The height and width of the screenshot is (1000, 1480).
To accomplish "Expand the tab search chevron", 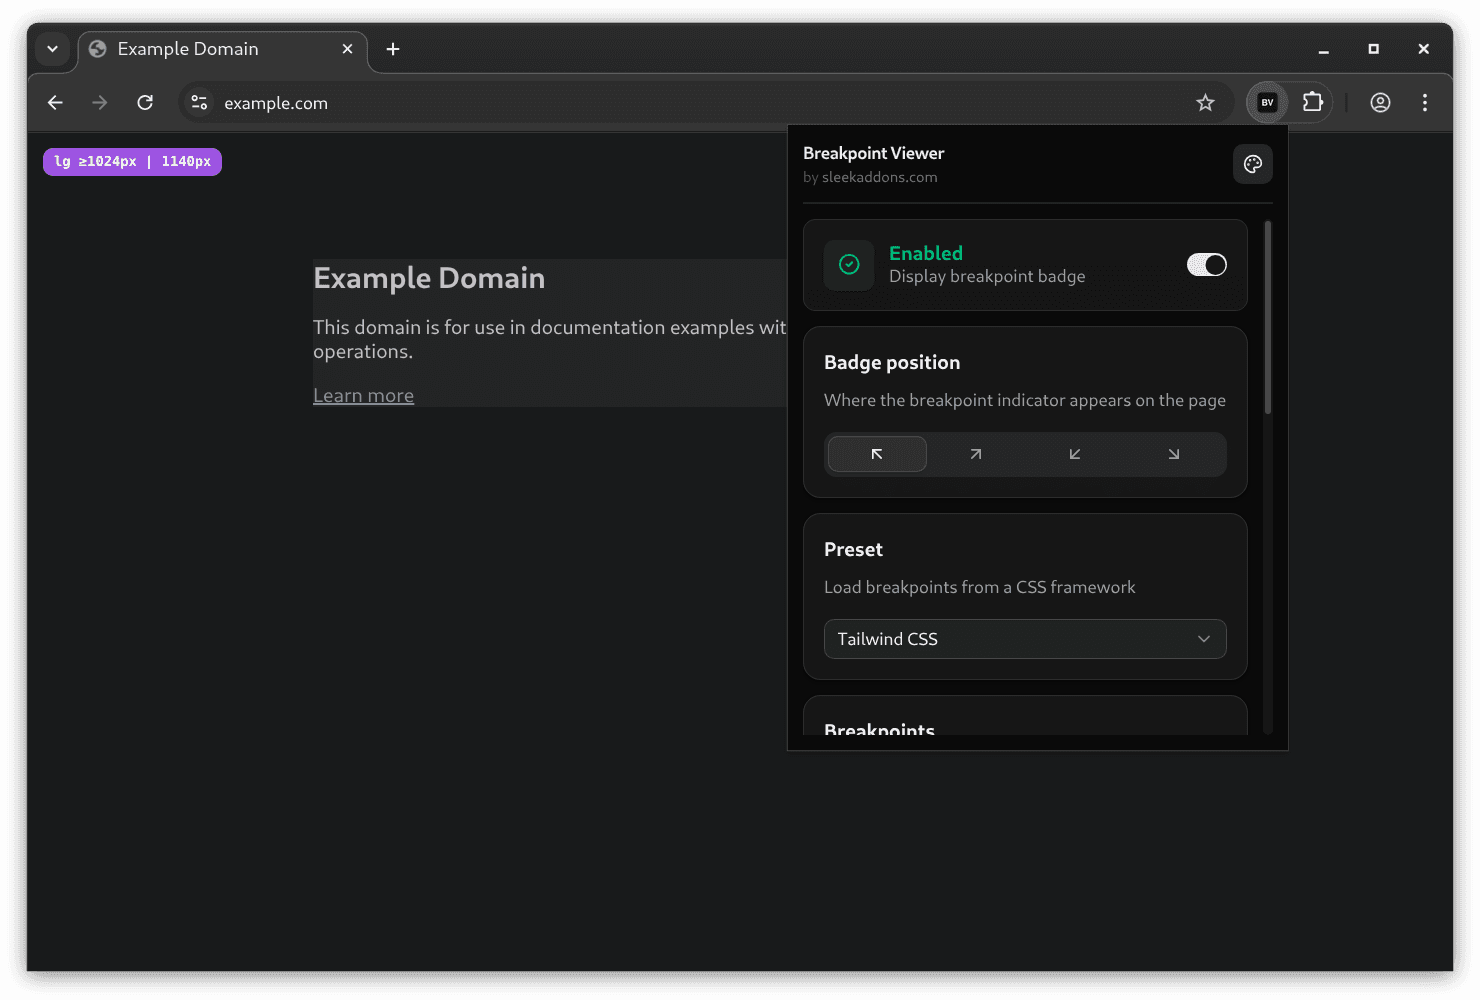I will pos(52,48).
